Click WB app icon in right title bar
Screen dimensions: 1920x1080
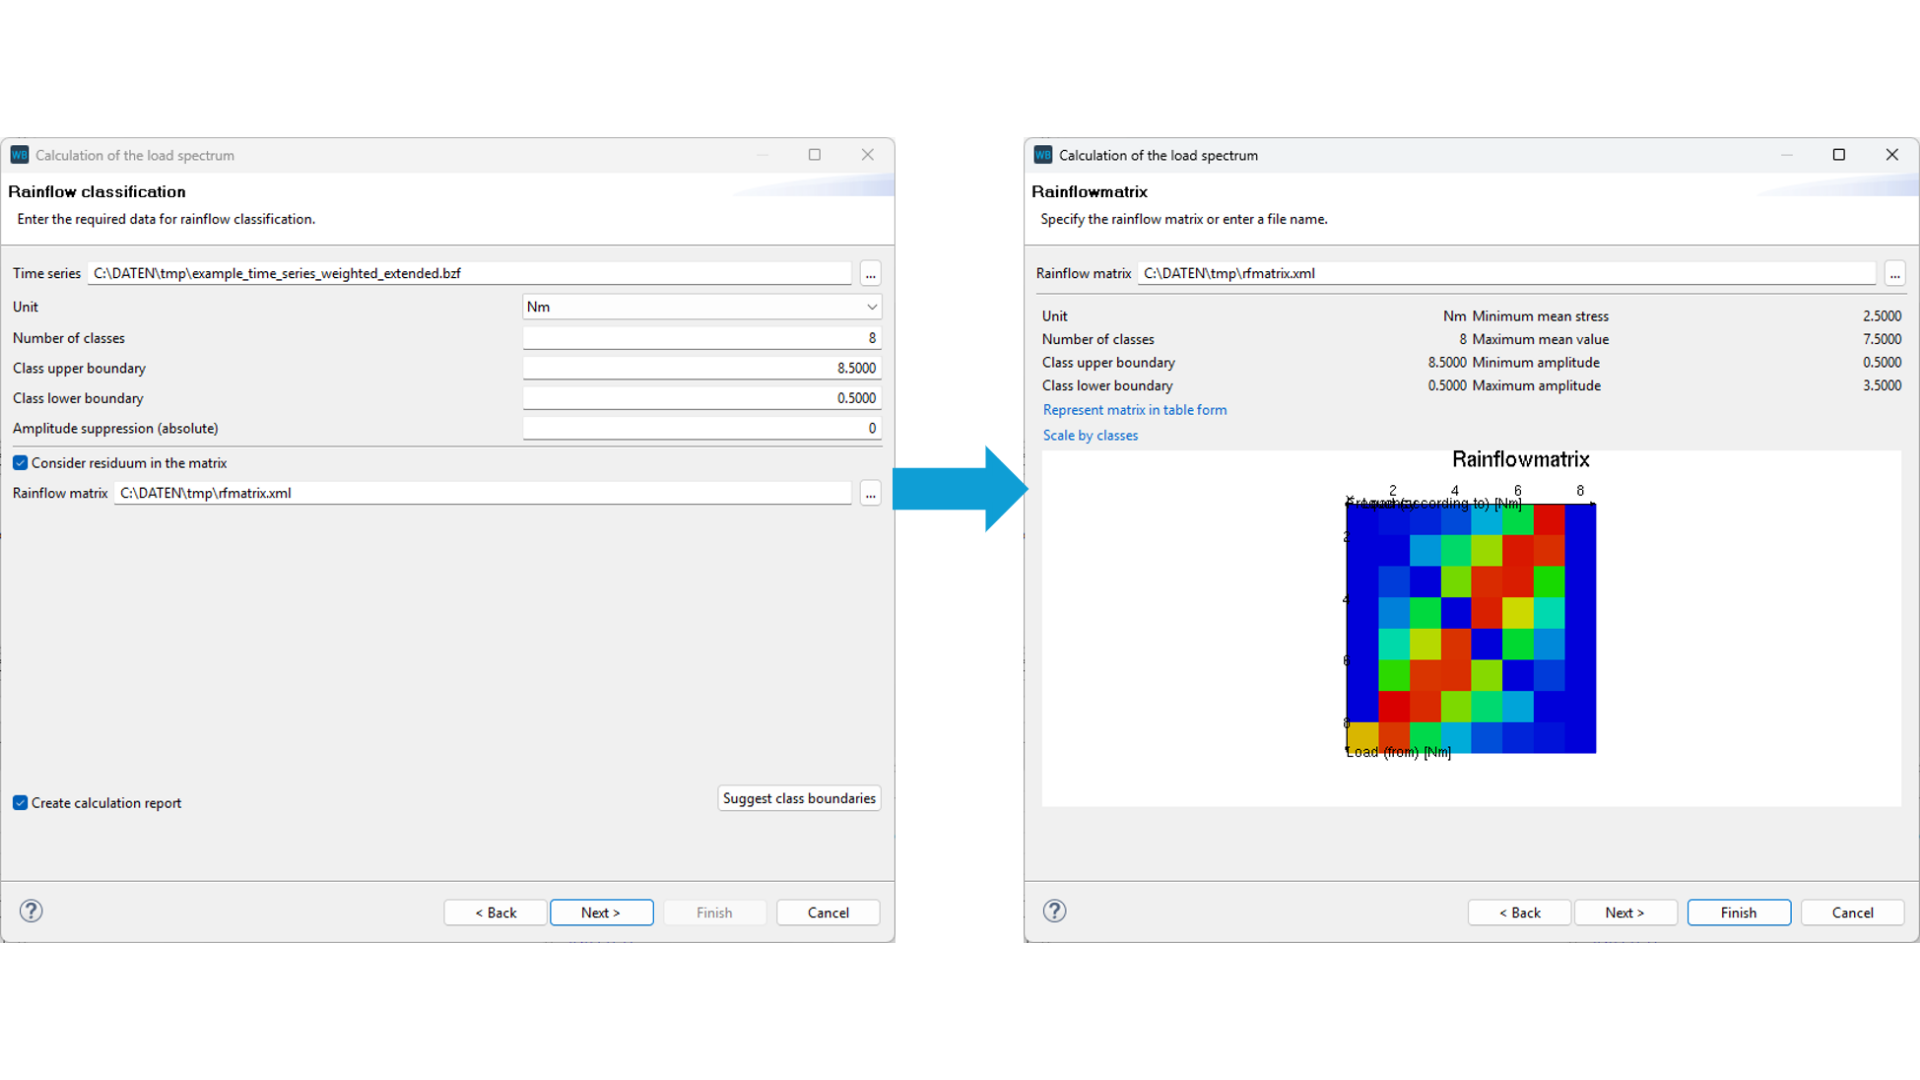[x=1043, y=155]
